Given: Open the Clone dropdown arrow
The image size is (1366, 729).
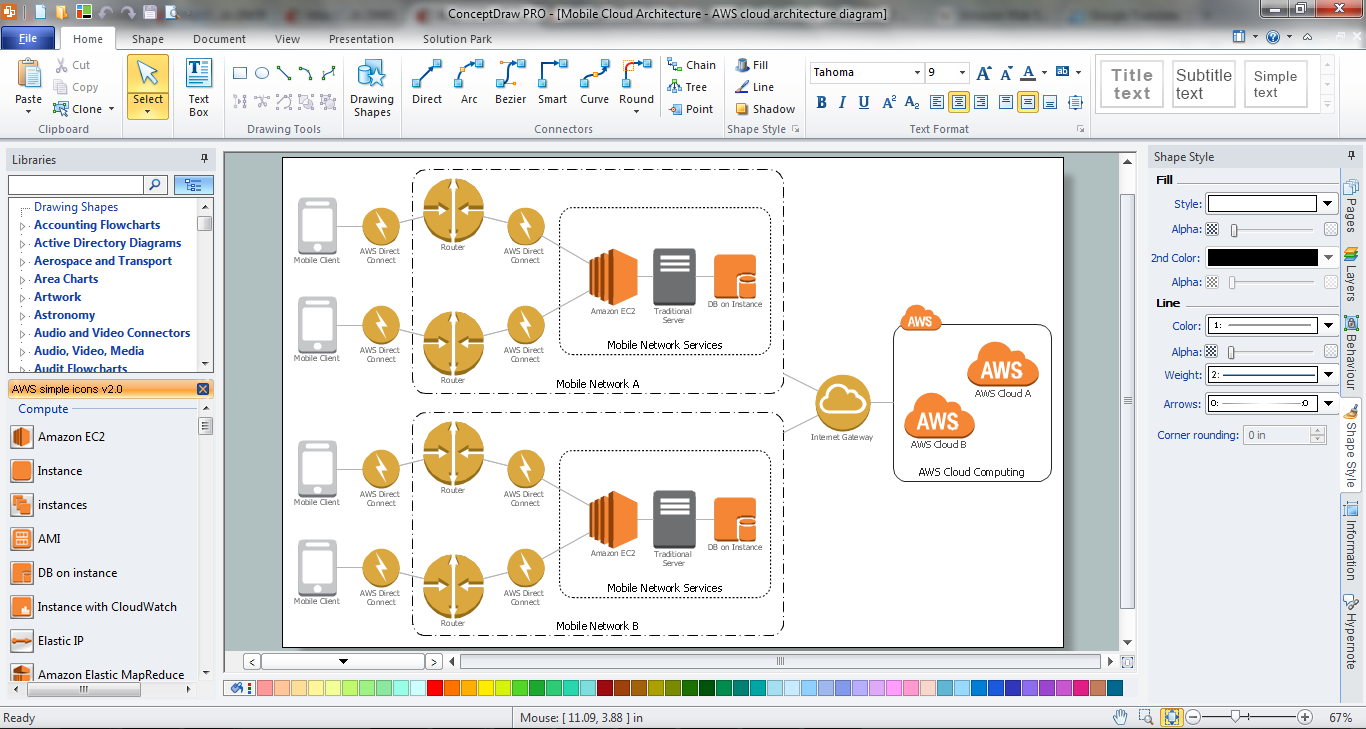Looking at the screenshot, I should pos(111,109).
